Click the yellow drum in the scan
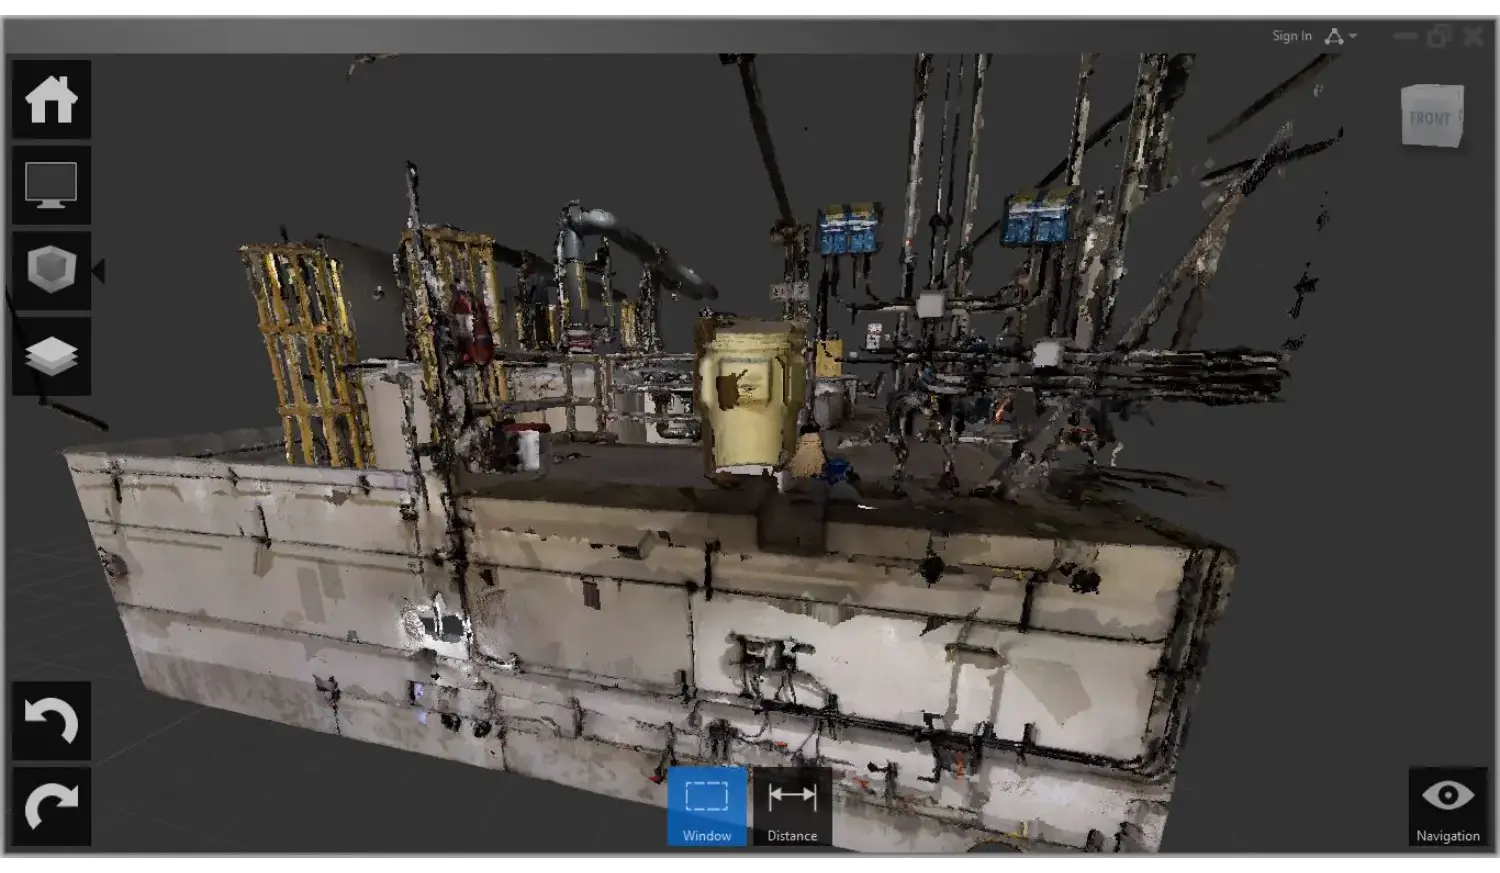The width and height of the screenshot is (1500, 873). (x=749, y=395)
